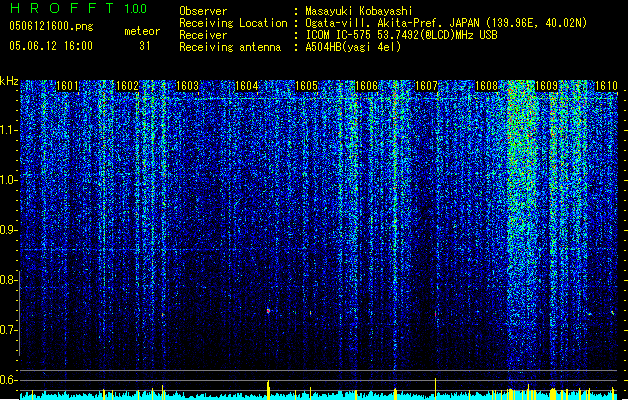
Task: Click the 1601 time marker
Action: pyautogui.click(x=67, y=86)
